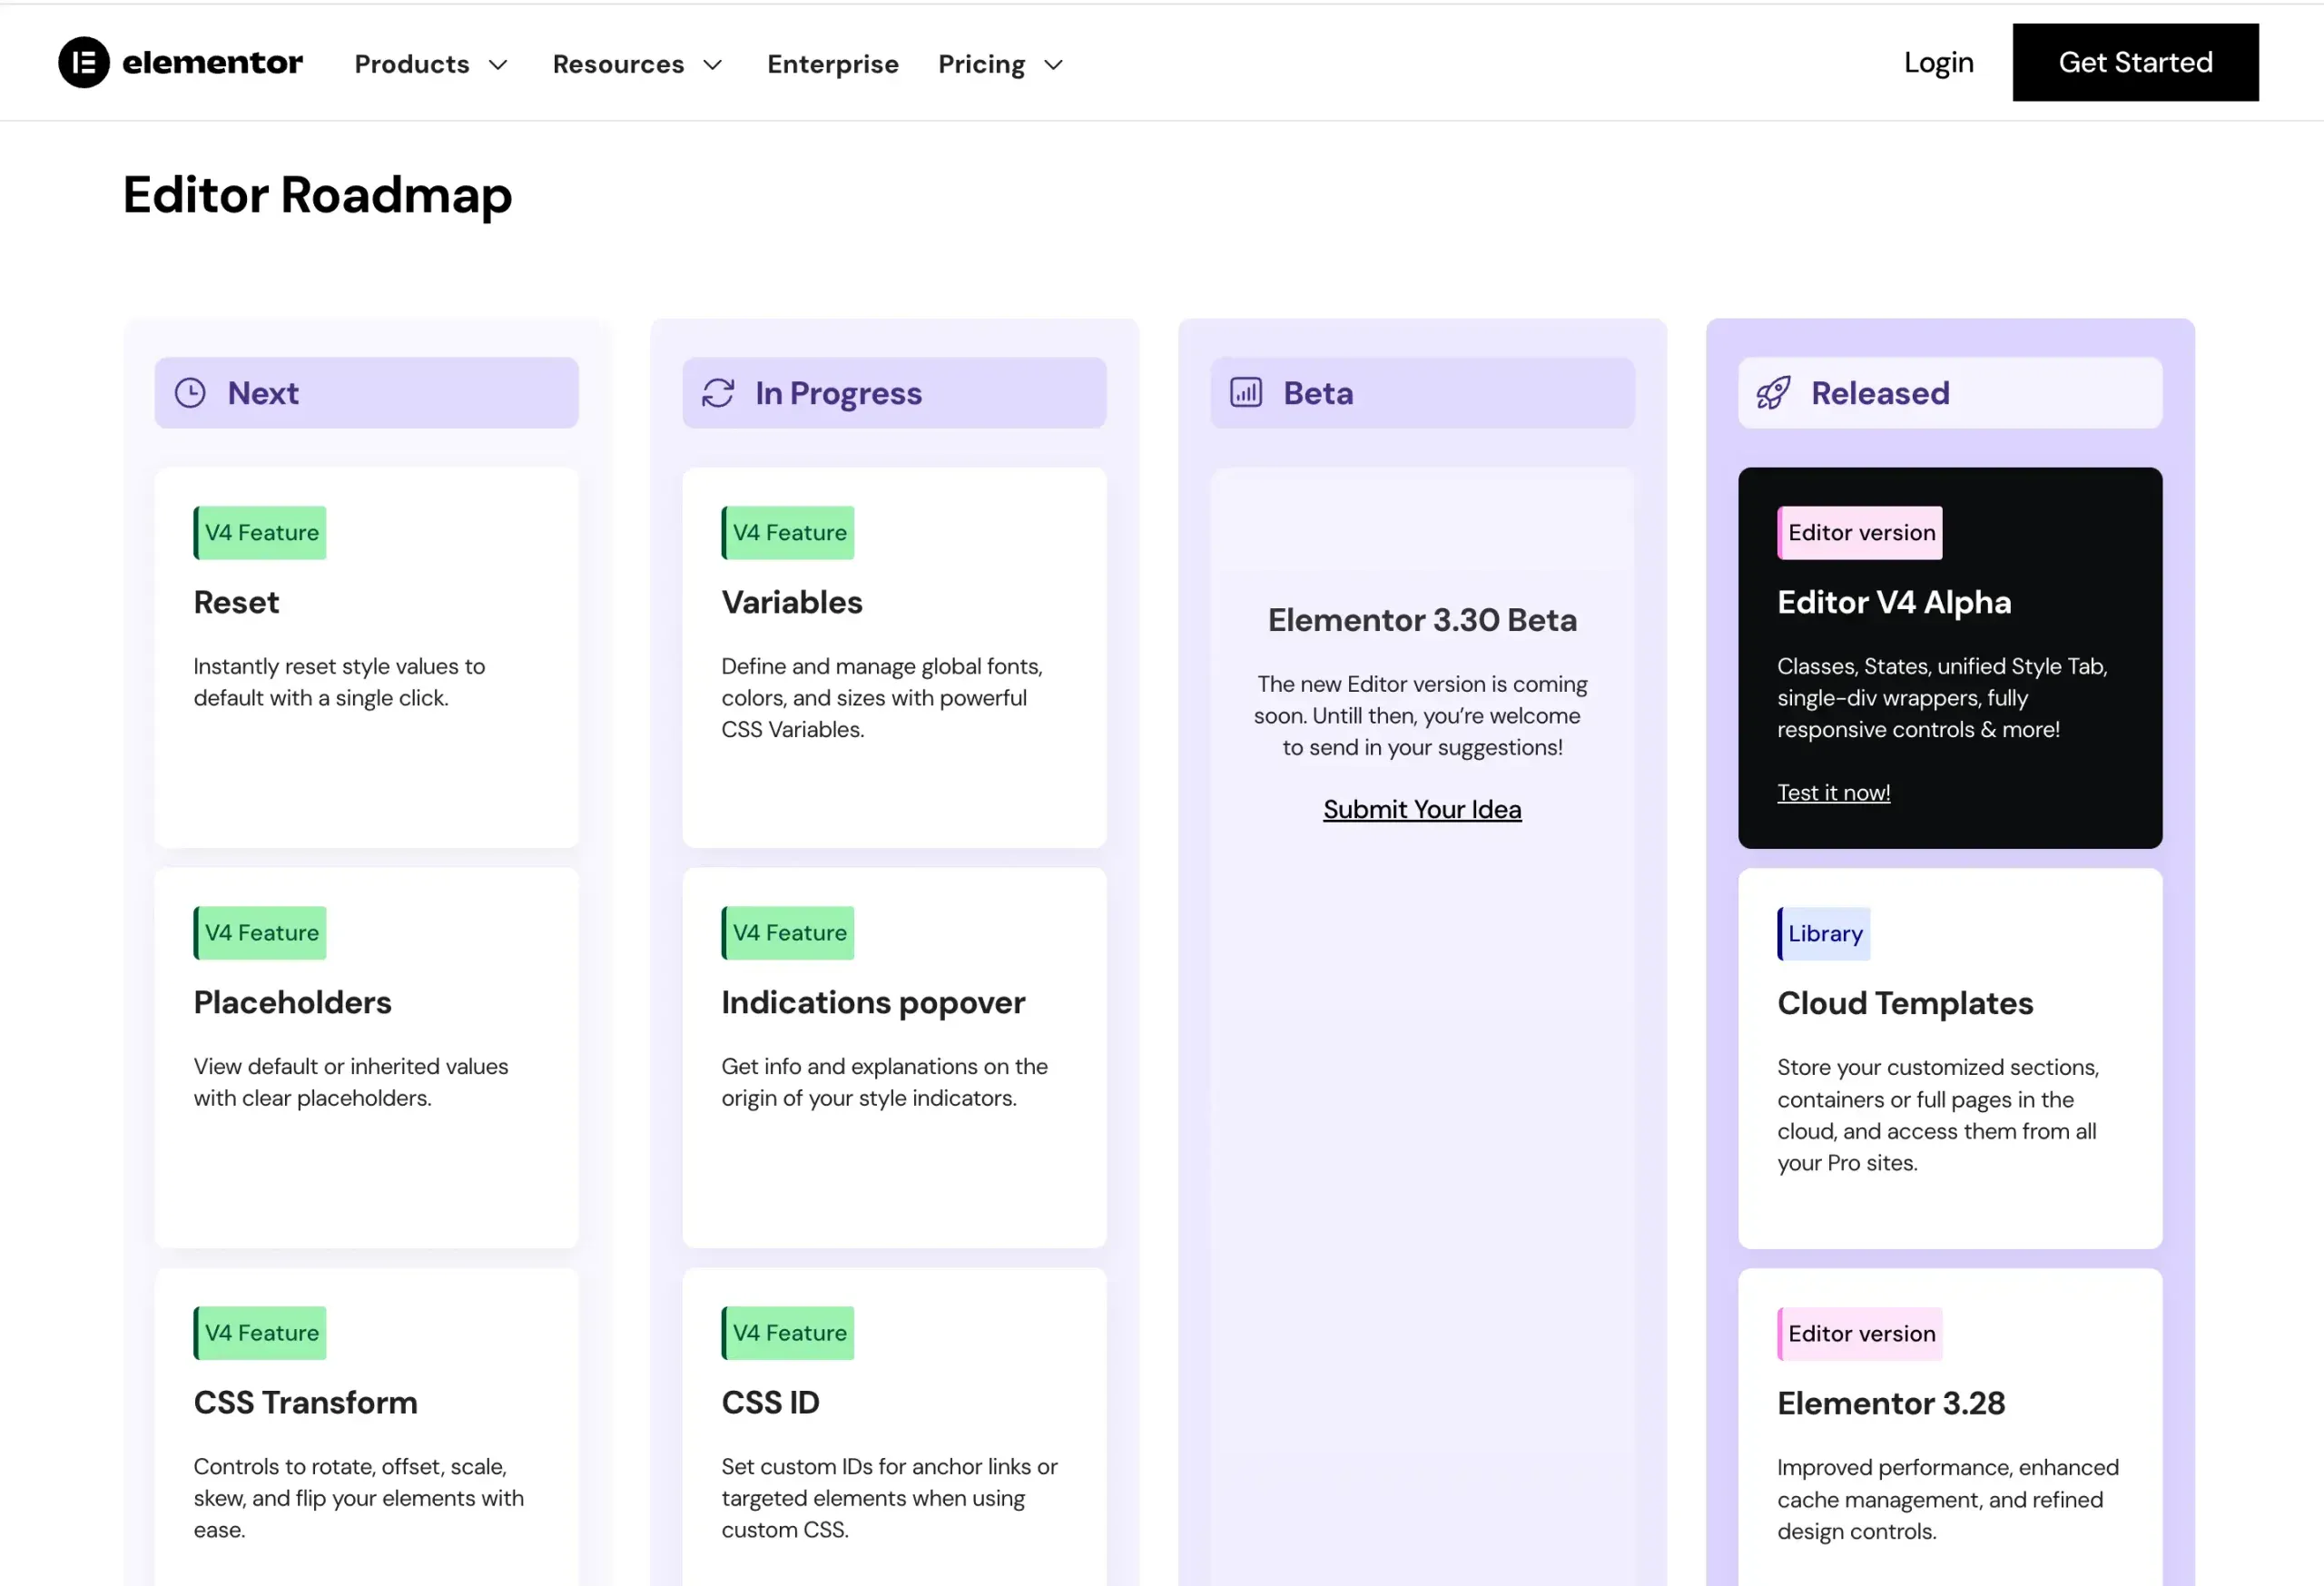The height and width of the screenshot is (1586, 2324).
Task: Click the Elementor 3.28 card title
Action: click(1891, 1403)
